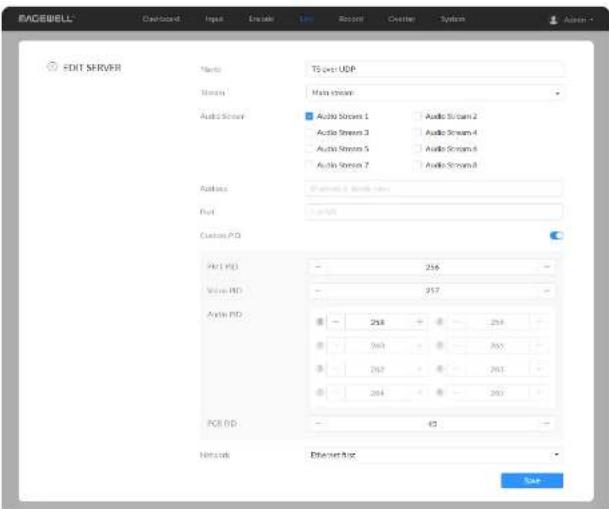Click the Name field with TS over UDP
The height and width of the screenshot is (509, 609).
pyautogui.click(x=434, y=69)
